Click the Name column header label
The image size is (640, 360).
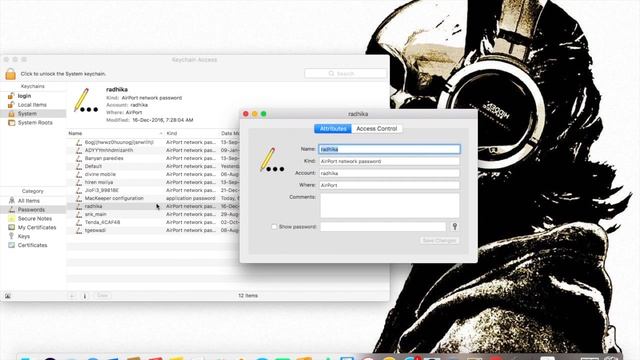(x=76, y=133)
